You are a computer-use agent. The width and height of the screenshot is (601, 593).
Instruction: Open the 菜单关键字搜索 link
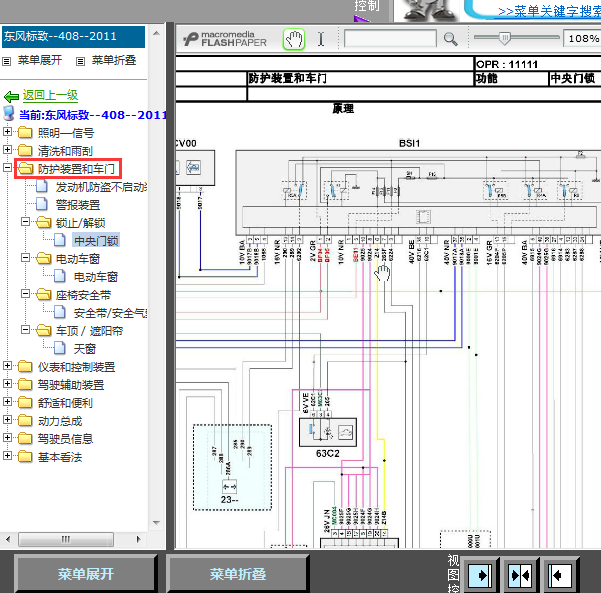tap(549, 11)
